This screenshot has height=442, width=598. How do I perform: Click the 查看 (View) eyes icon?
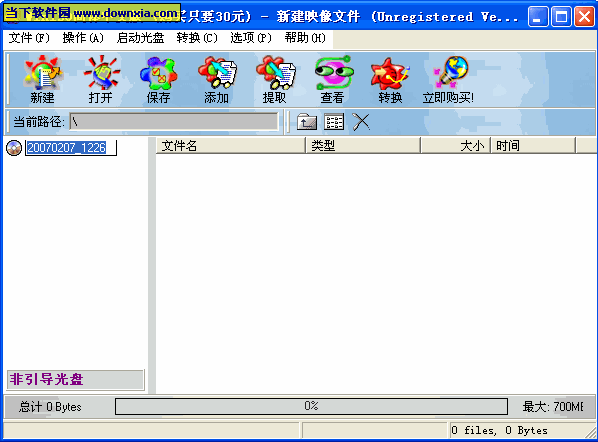tap(333, 79)
